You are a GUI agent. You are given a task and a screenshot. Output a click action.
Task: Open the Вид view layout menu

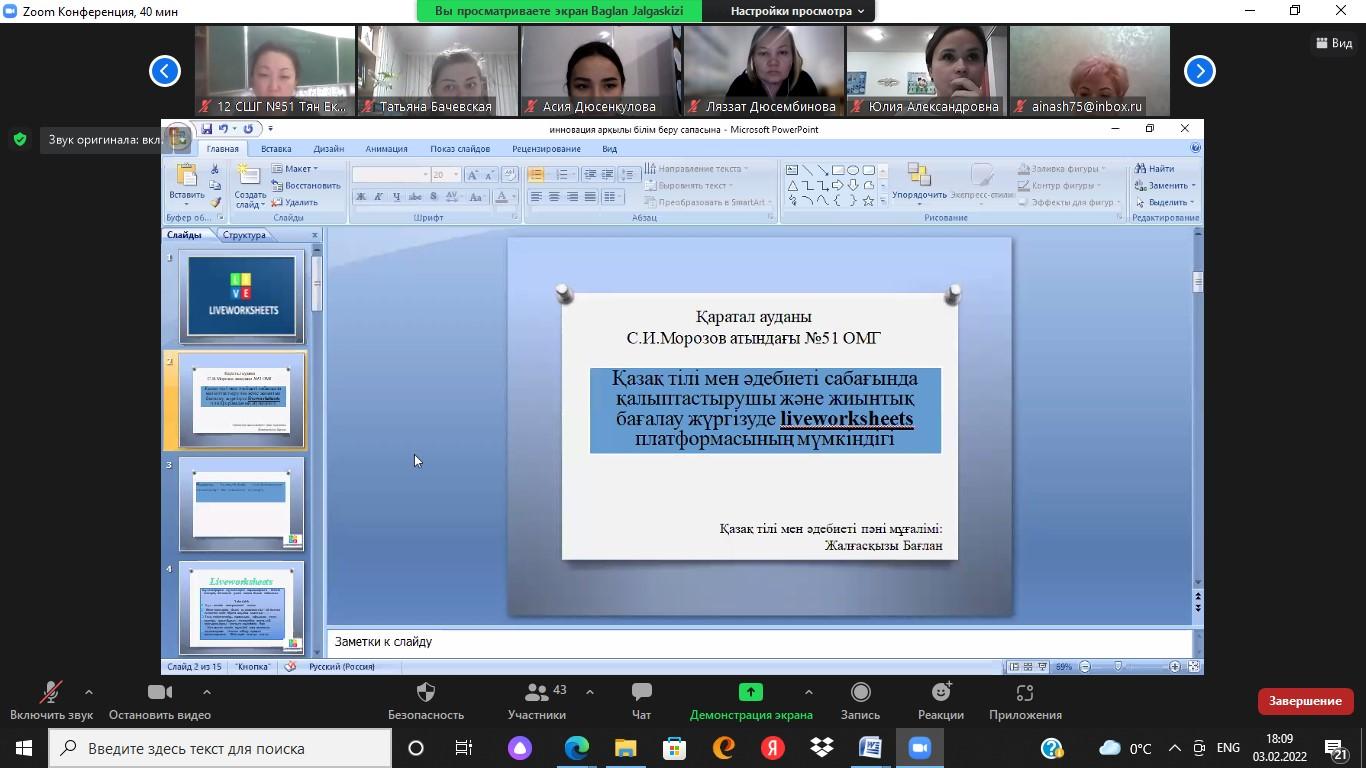click(x=1334, y=43)
